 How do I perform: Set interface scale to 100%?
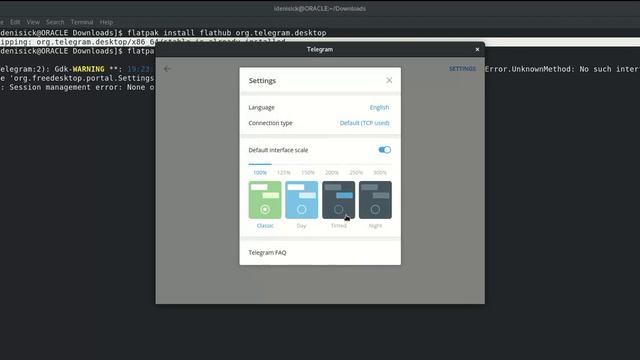point(260,173)
